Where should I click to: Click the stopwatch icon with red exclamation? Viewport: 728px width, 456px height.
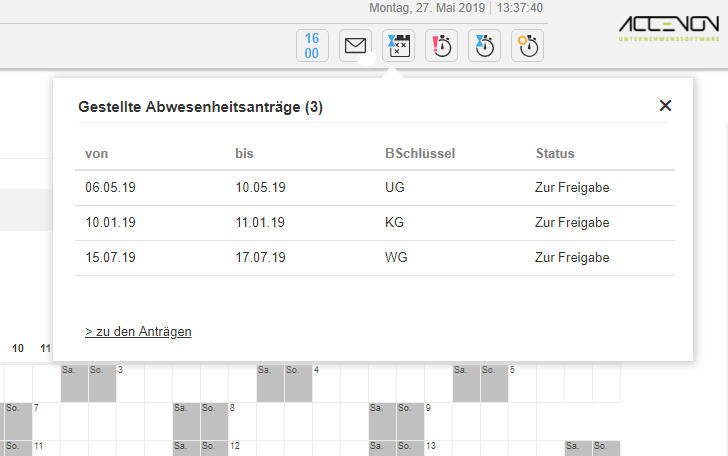(441, 46)
